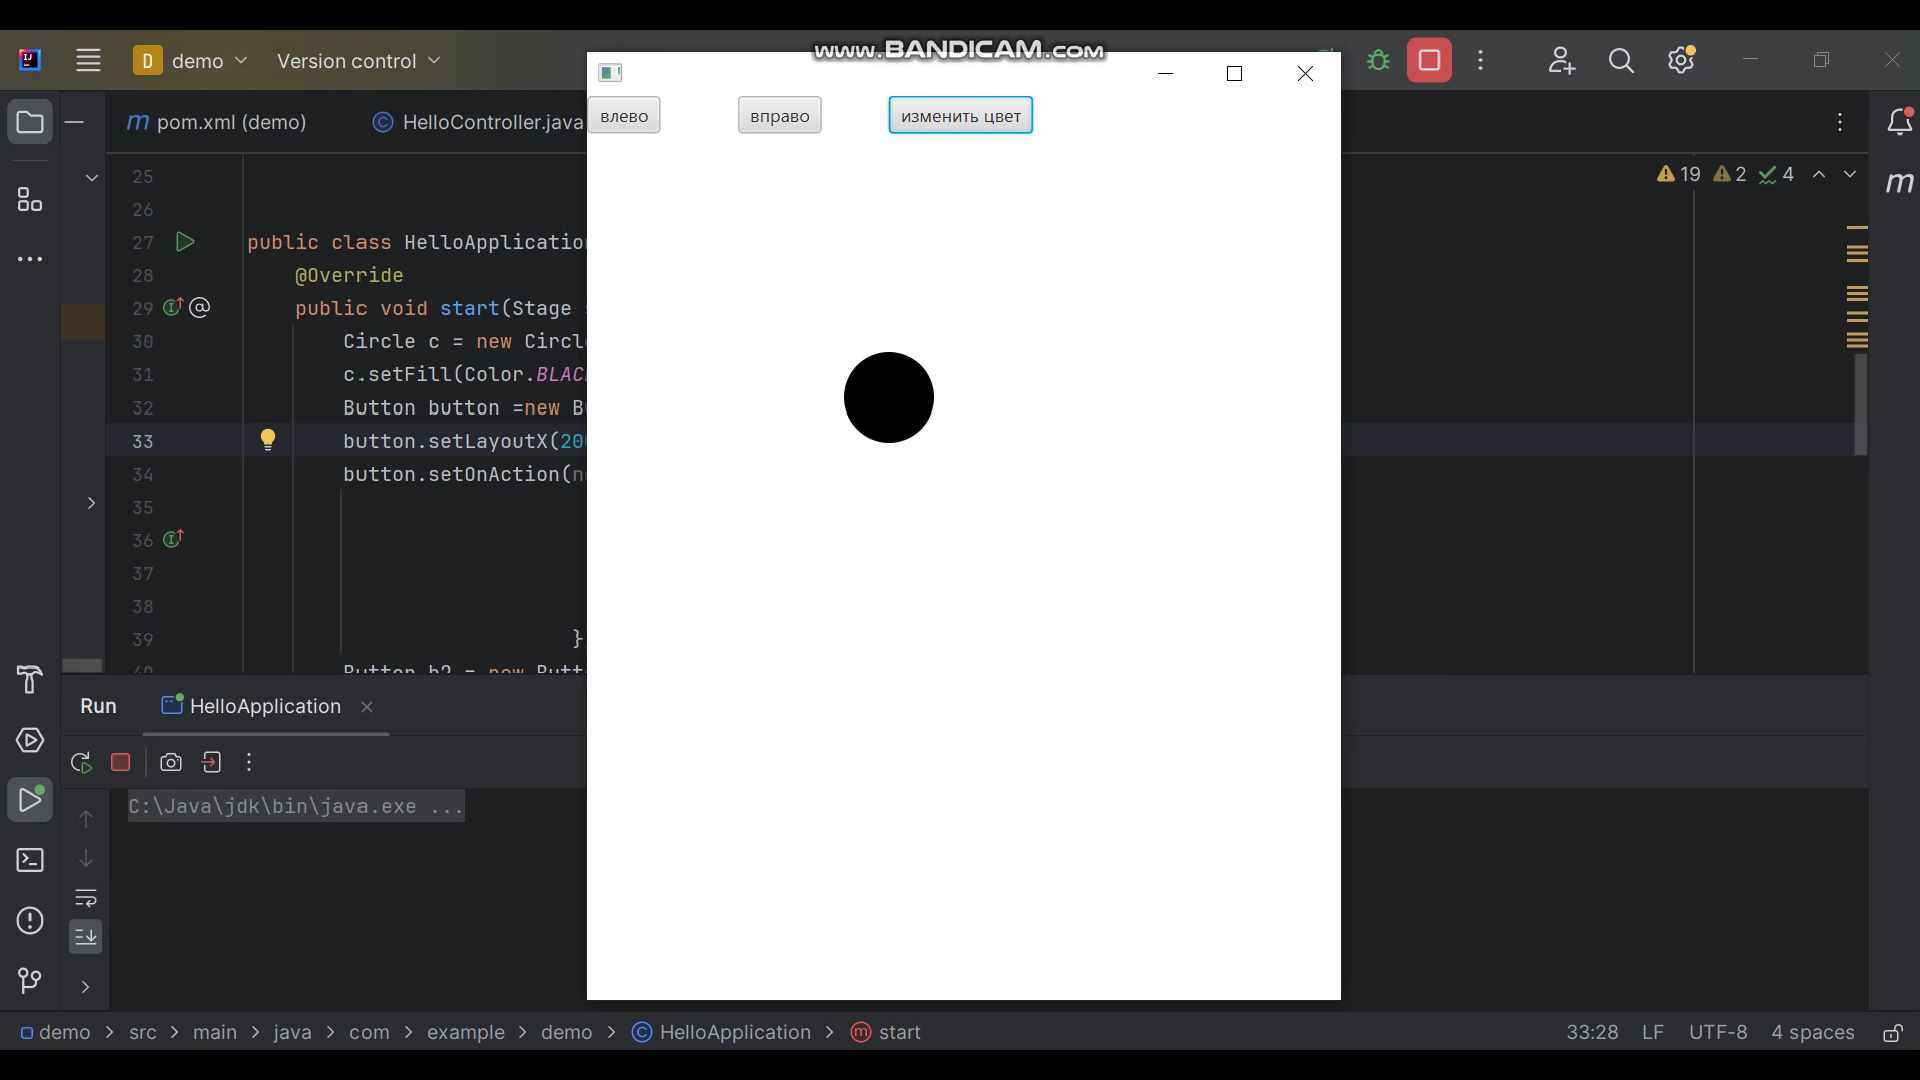Click the down arrow in Run console
The image size is (1920, 1080).
click(x=86, y=859)
